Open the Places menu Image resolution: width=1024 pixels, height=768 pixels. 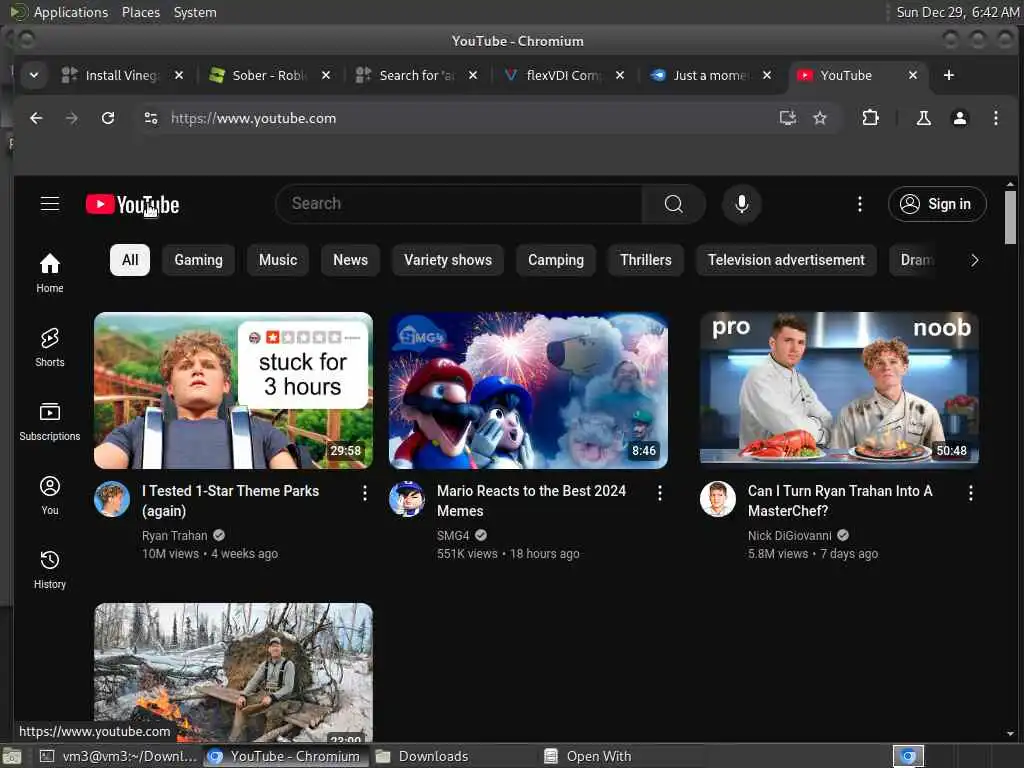coord(141,12)
